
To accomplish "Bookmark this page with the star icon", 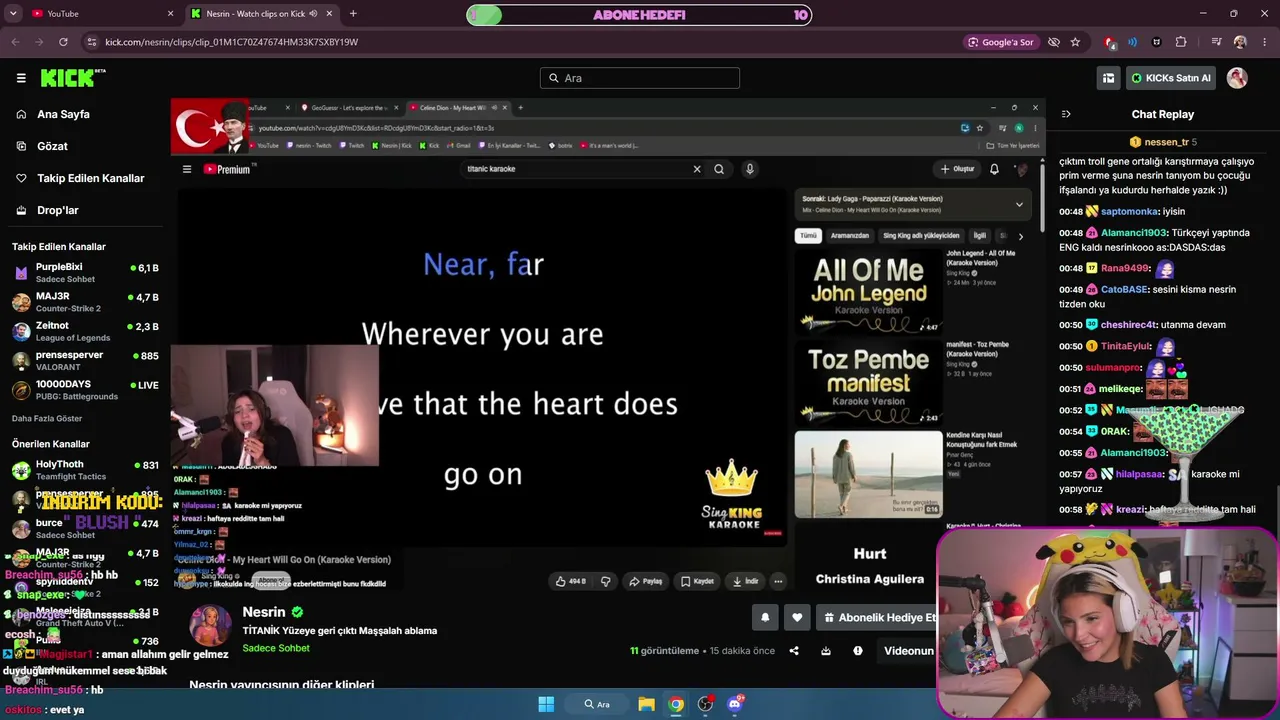I will [x=1075, y=42].
